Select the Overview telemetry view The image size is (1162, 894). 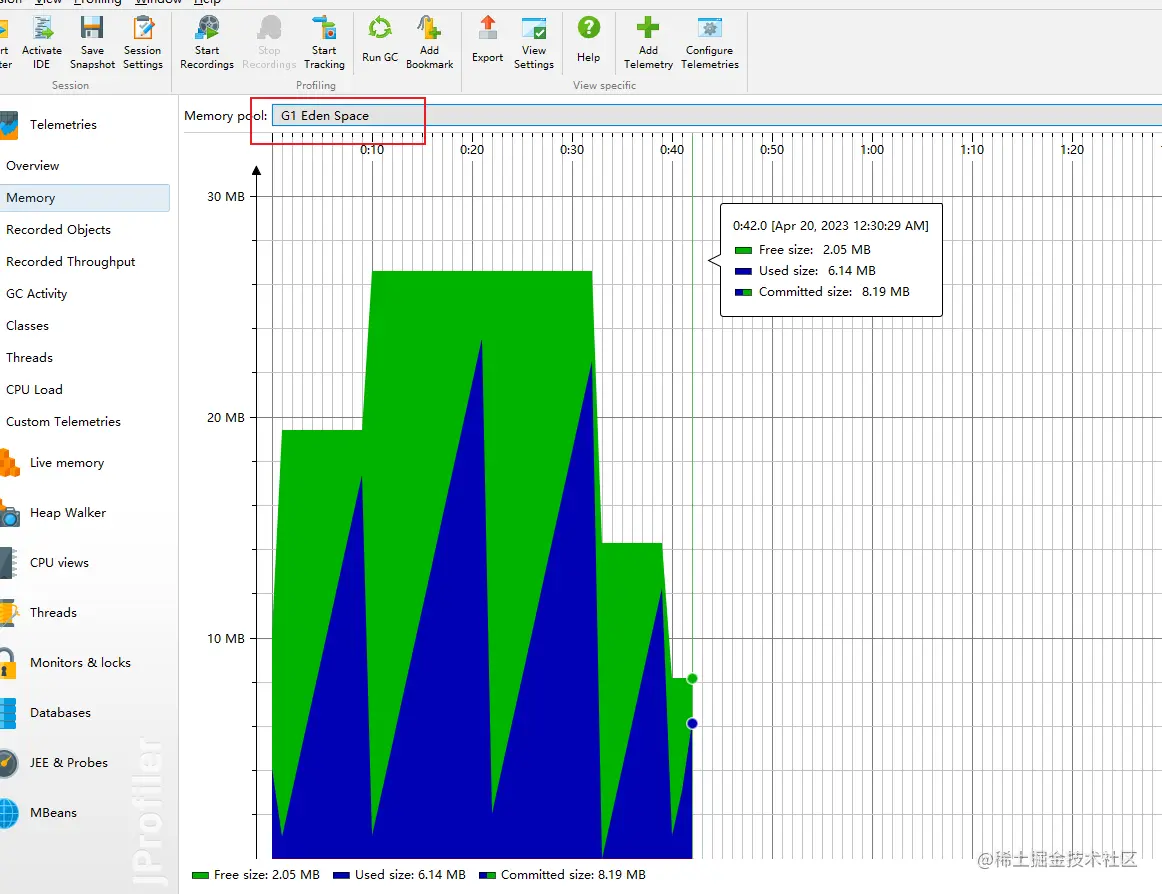(33, 166)
